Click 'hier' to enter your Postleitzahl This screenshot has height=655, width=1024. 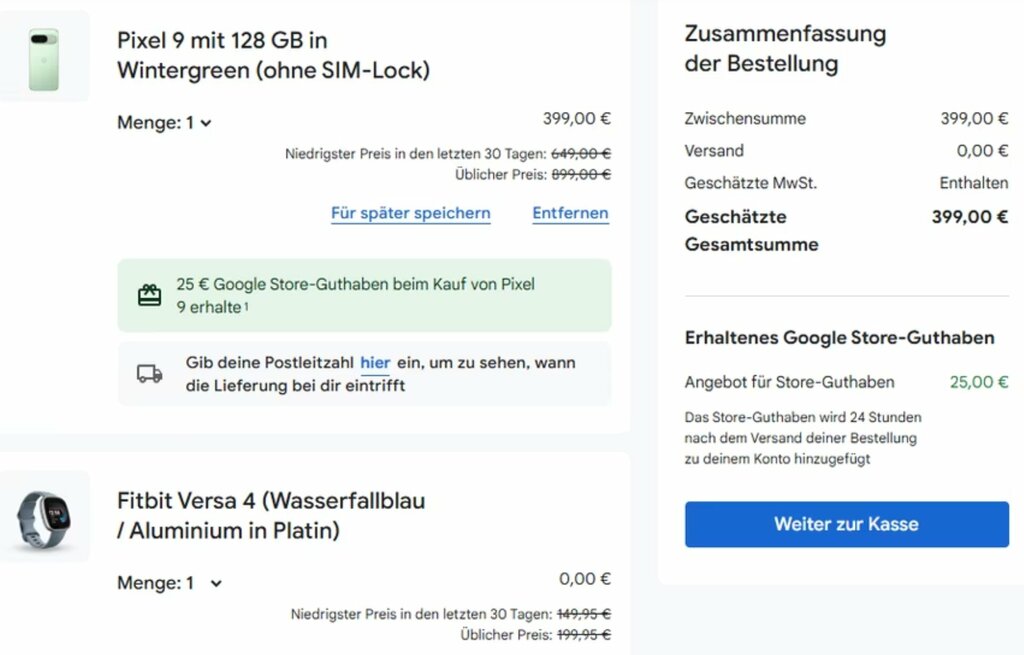(x=375, y=363)
